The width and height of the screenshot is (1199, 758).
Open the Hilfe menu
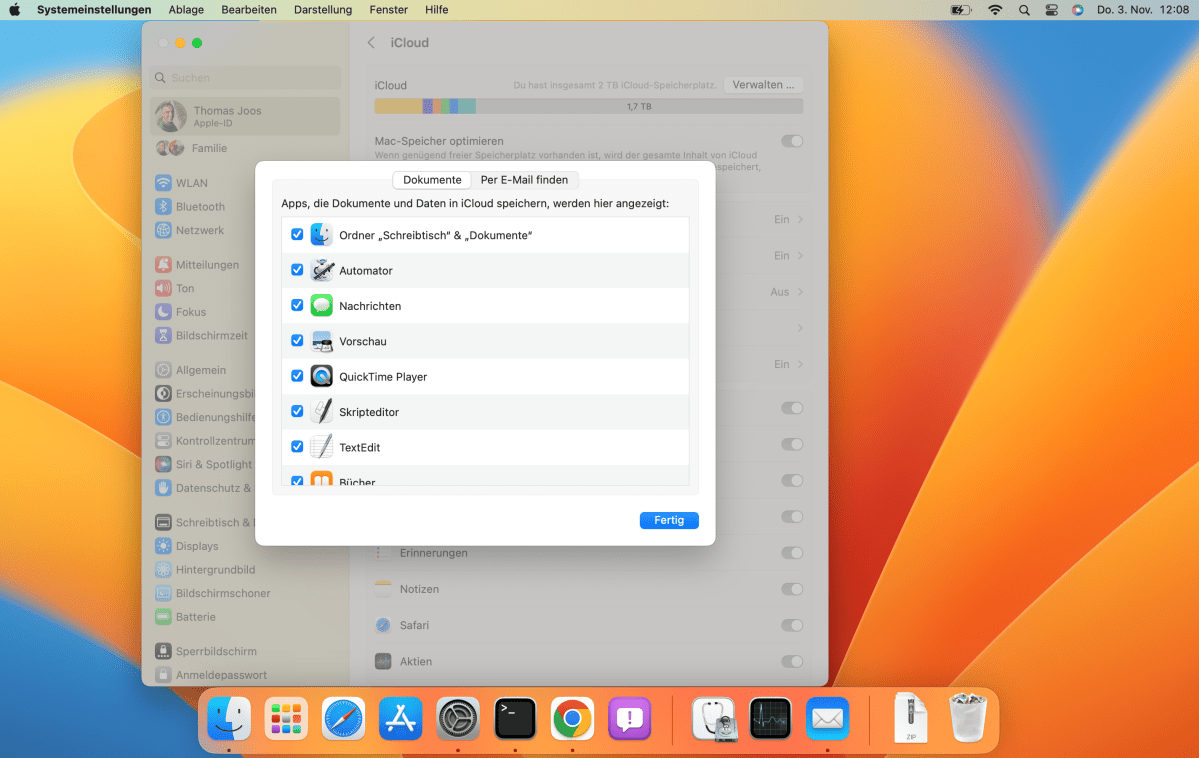[437, 10]
